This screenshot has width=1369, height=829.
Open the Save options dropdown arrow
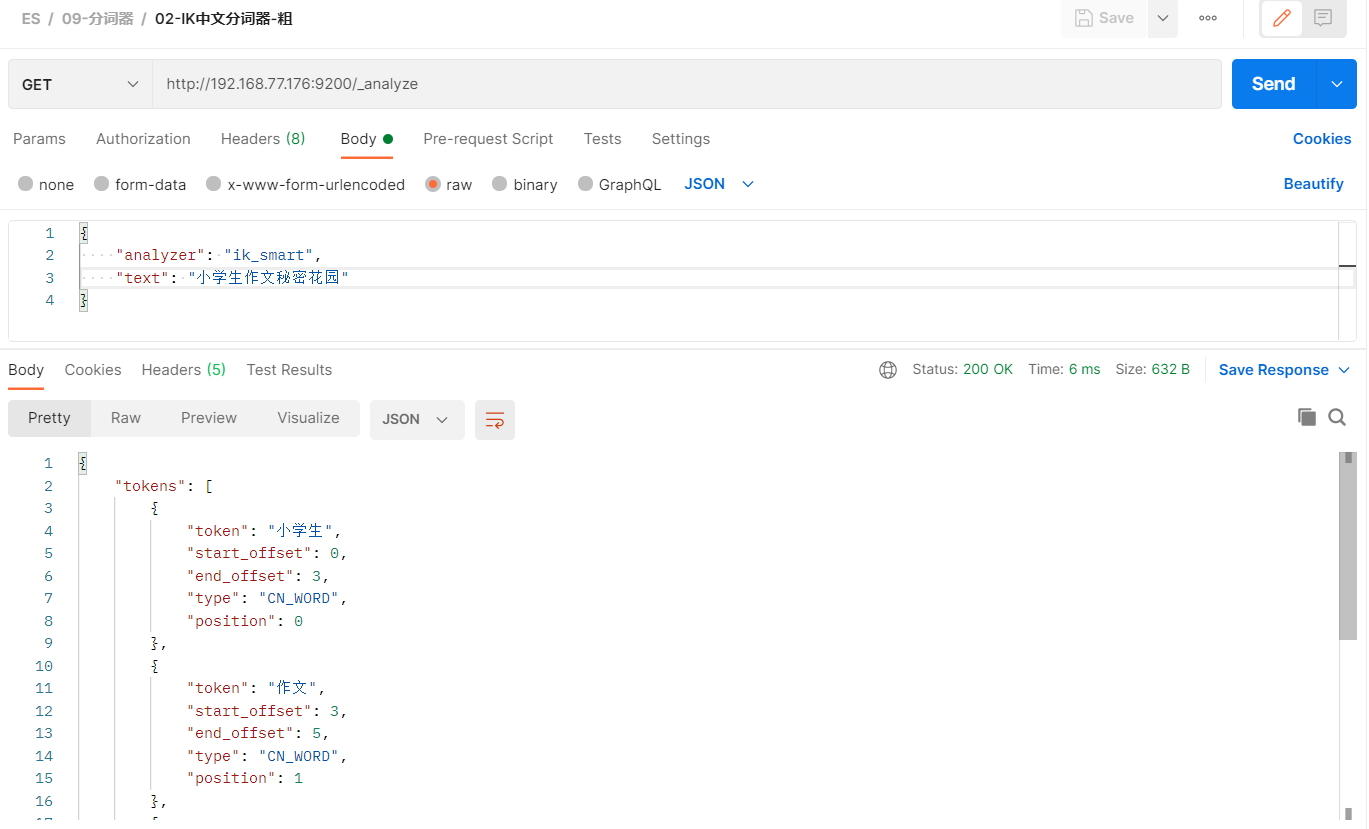[x=1163, y=18]
